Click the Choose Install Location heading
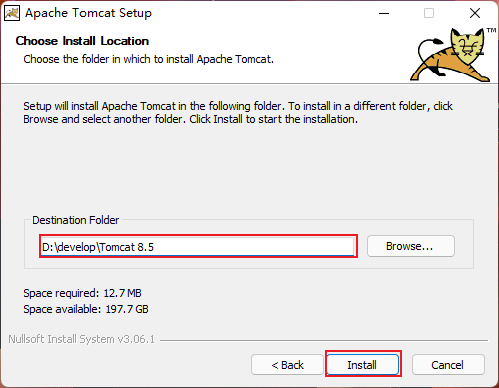The height and width of the screenshot is (388, 499). [x=82, y=41]
